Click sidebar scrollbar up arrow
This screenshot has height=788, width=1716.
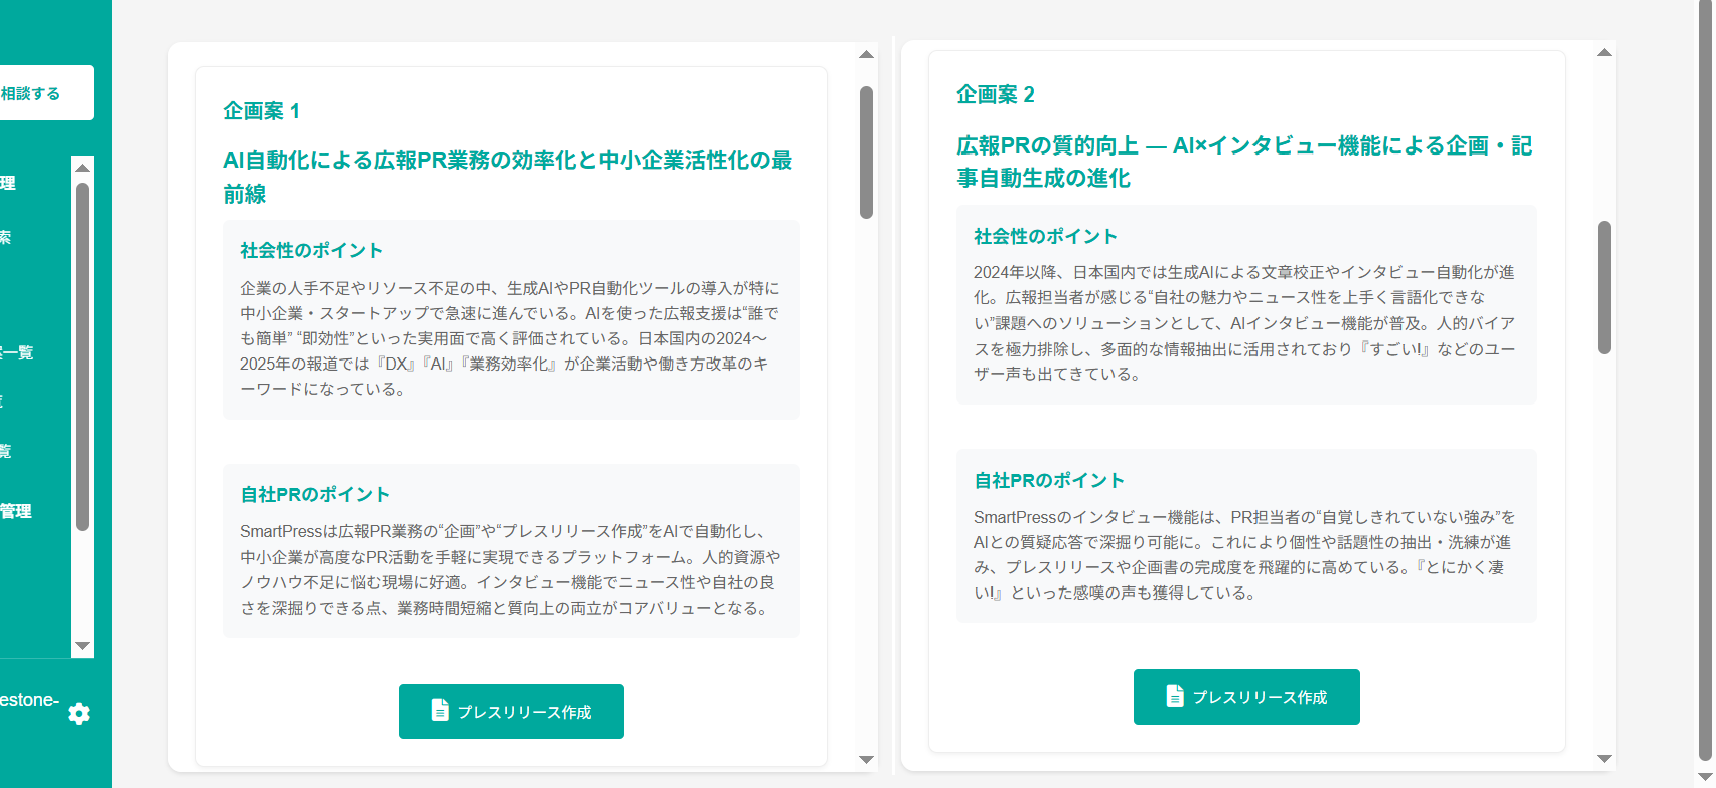pos(83,167)
